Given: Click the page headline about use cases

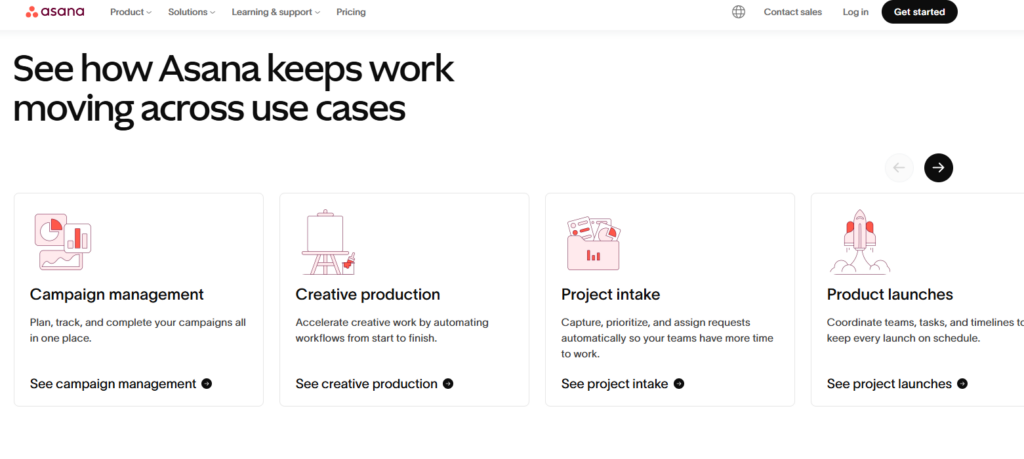Looking at the screenshot, I should (x=233, y=89).
